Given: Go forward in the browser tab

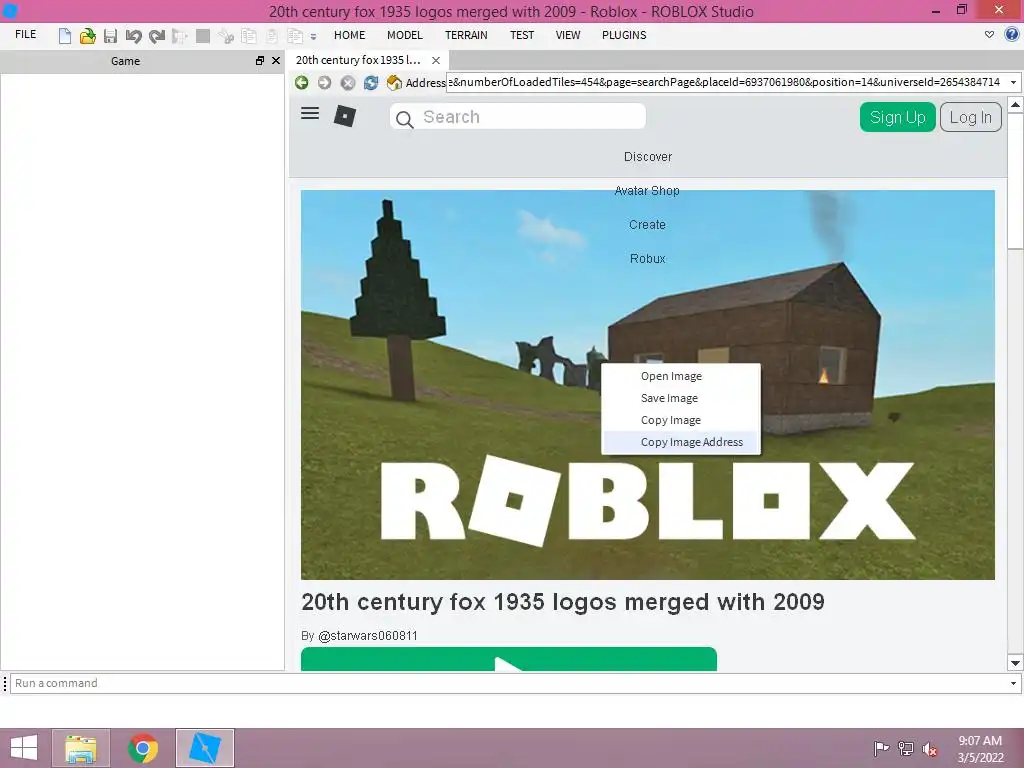Looking at the screenshot, I should (x=325, y=82).
